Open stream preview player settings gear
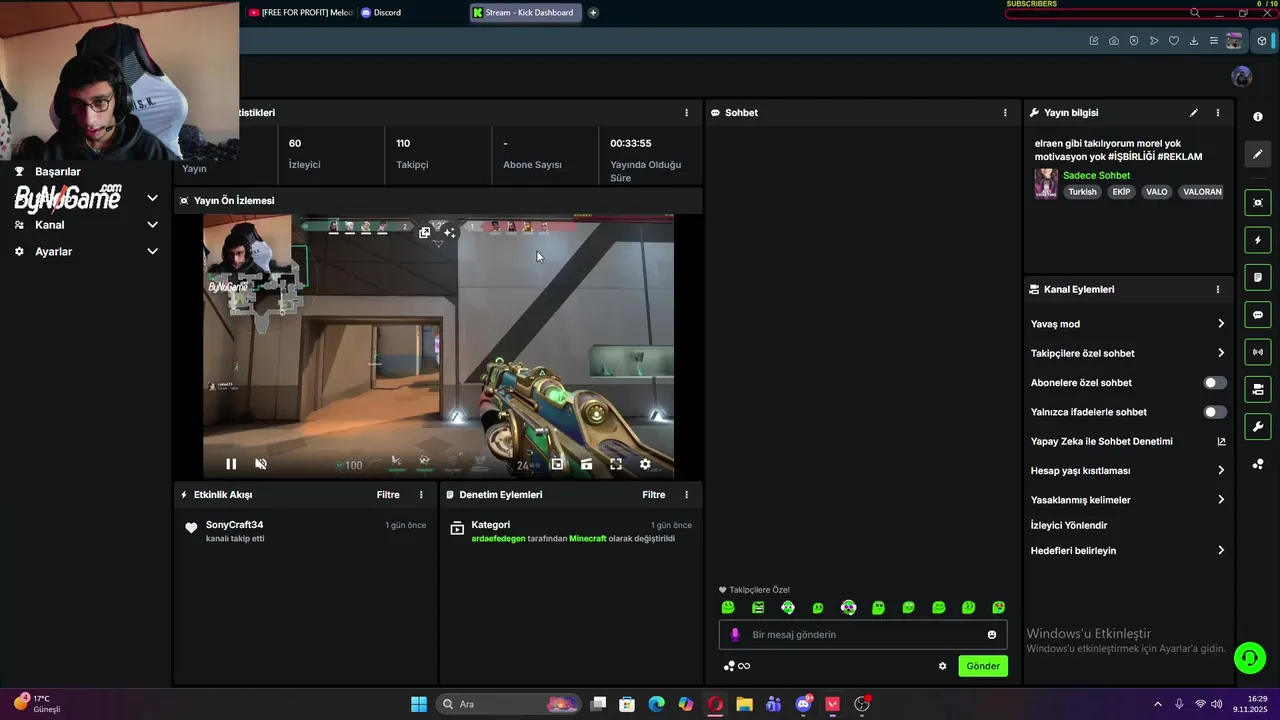 point(645,464)
